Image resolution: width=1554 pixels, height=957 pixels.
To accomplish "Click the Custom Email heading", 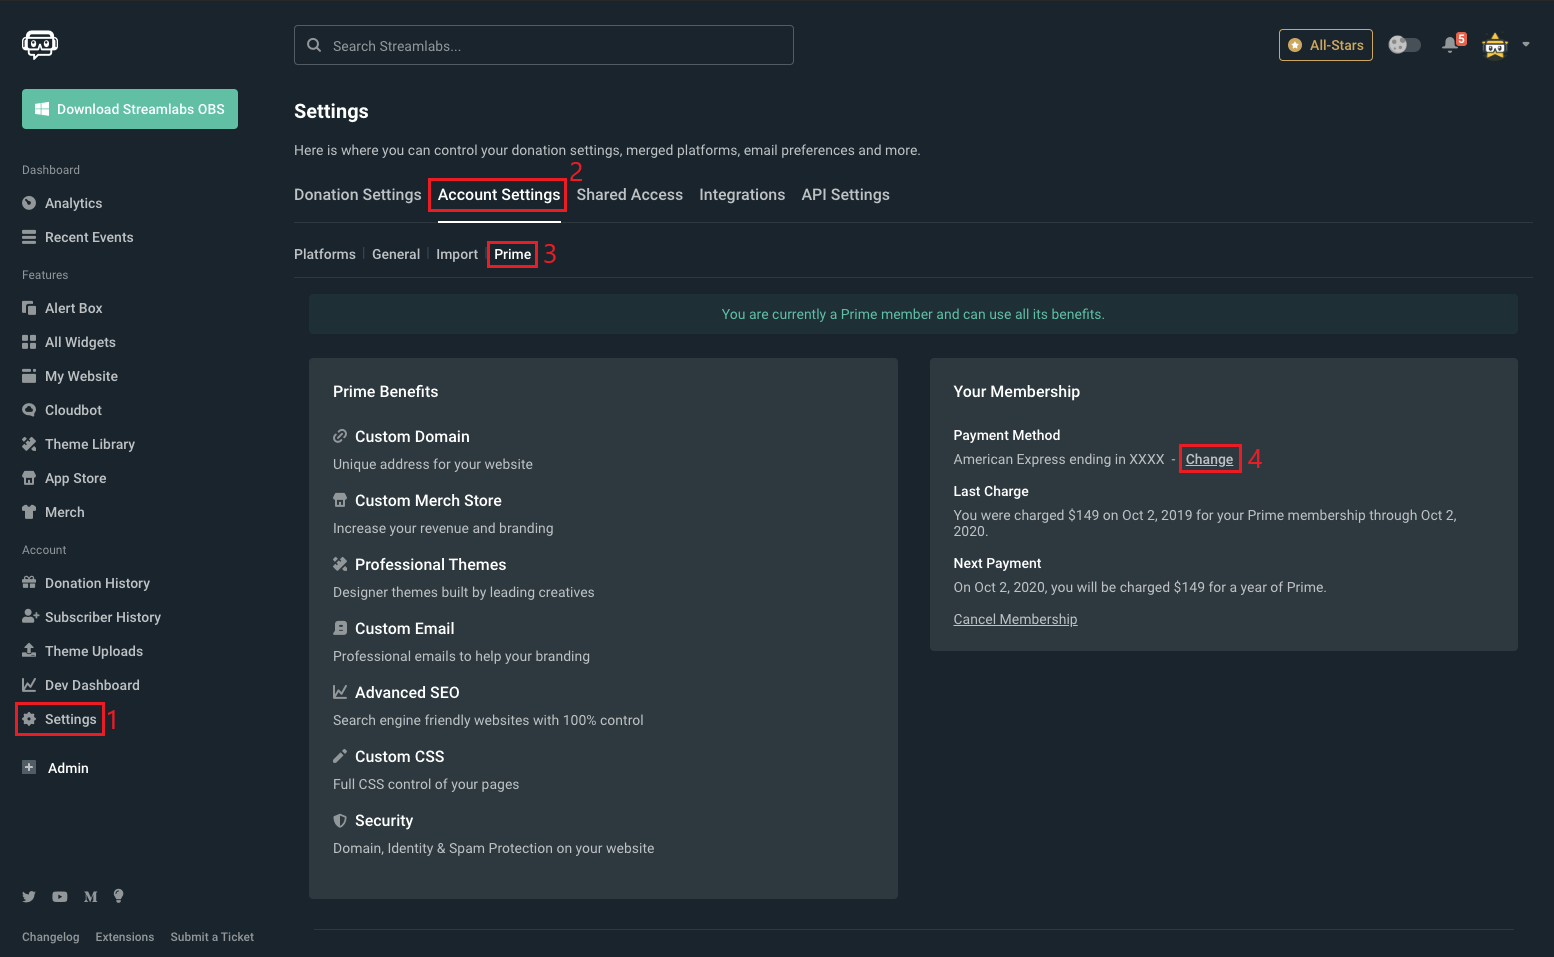I will (x=405, y=629).
